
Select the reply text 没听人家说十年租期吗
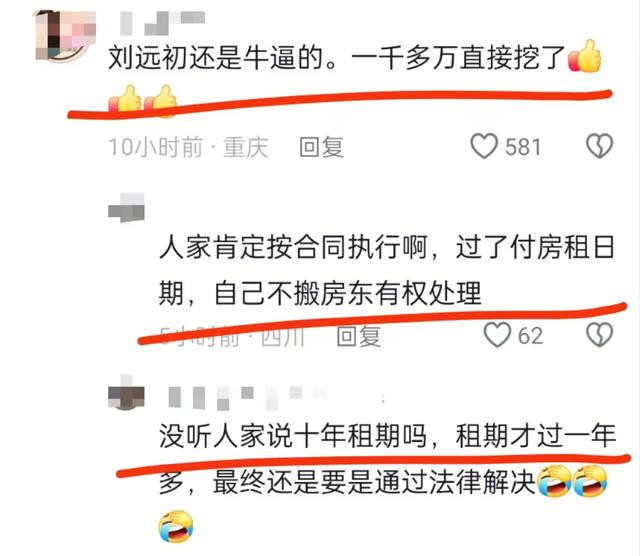coord(293,436)
